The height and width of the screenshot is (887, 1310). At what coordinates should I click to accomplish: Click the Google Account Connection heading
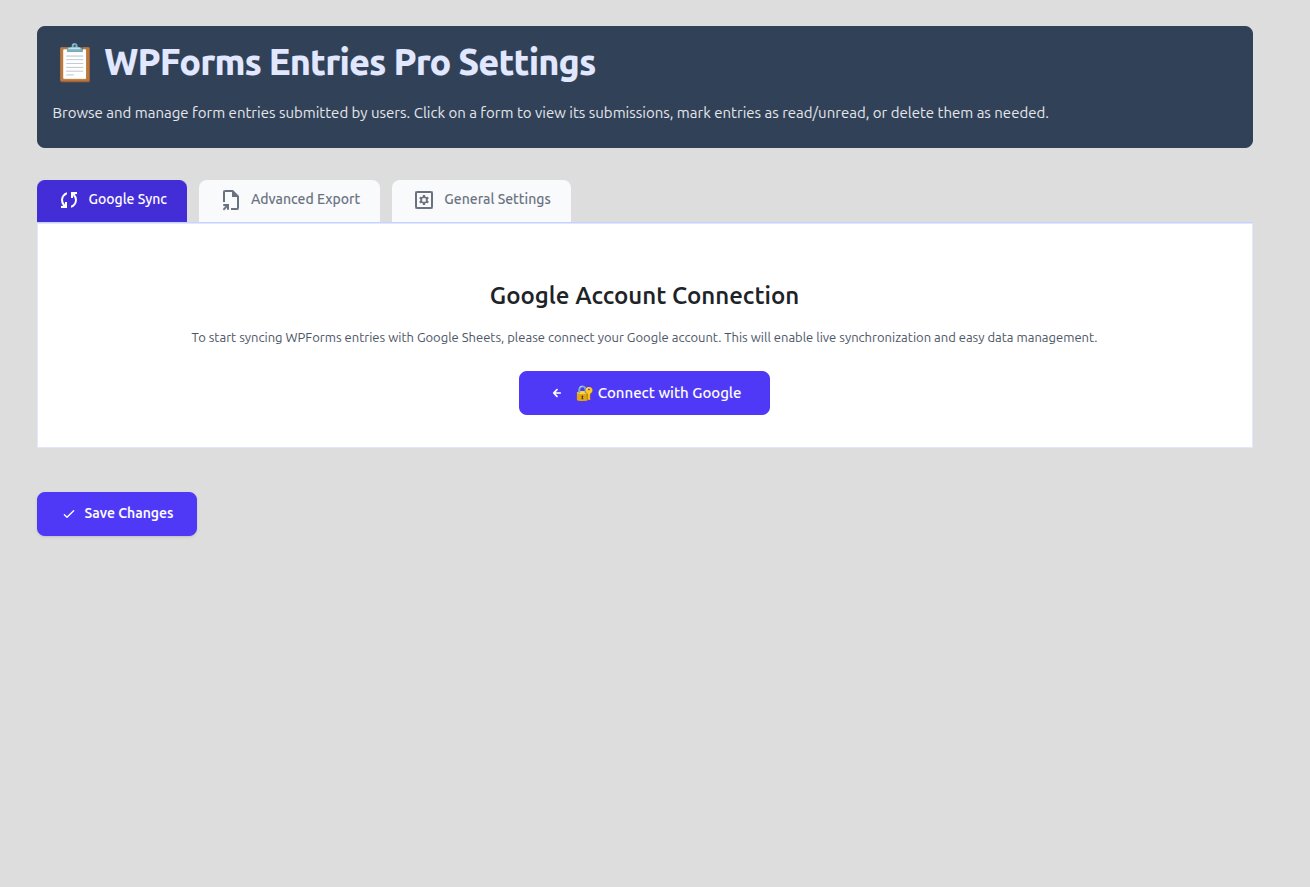[644, 295]
